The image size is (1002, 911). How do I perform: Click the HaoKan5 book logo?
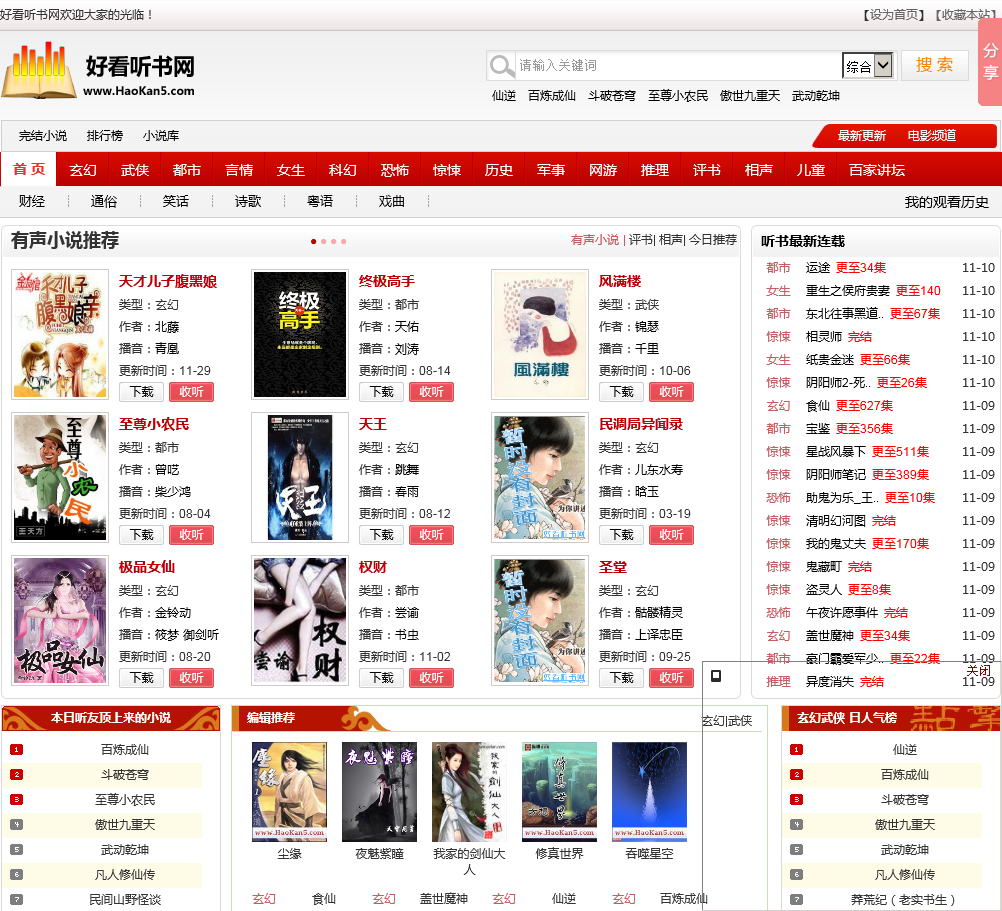point(39,69)
